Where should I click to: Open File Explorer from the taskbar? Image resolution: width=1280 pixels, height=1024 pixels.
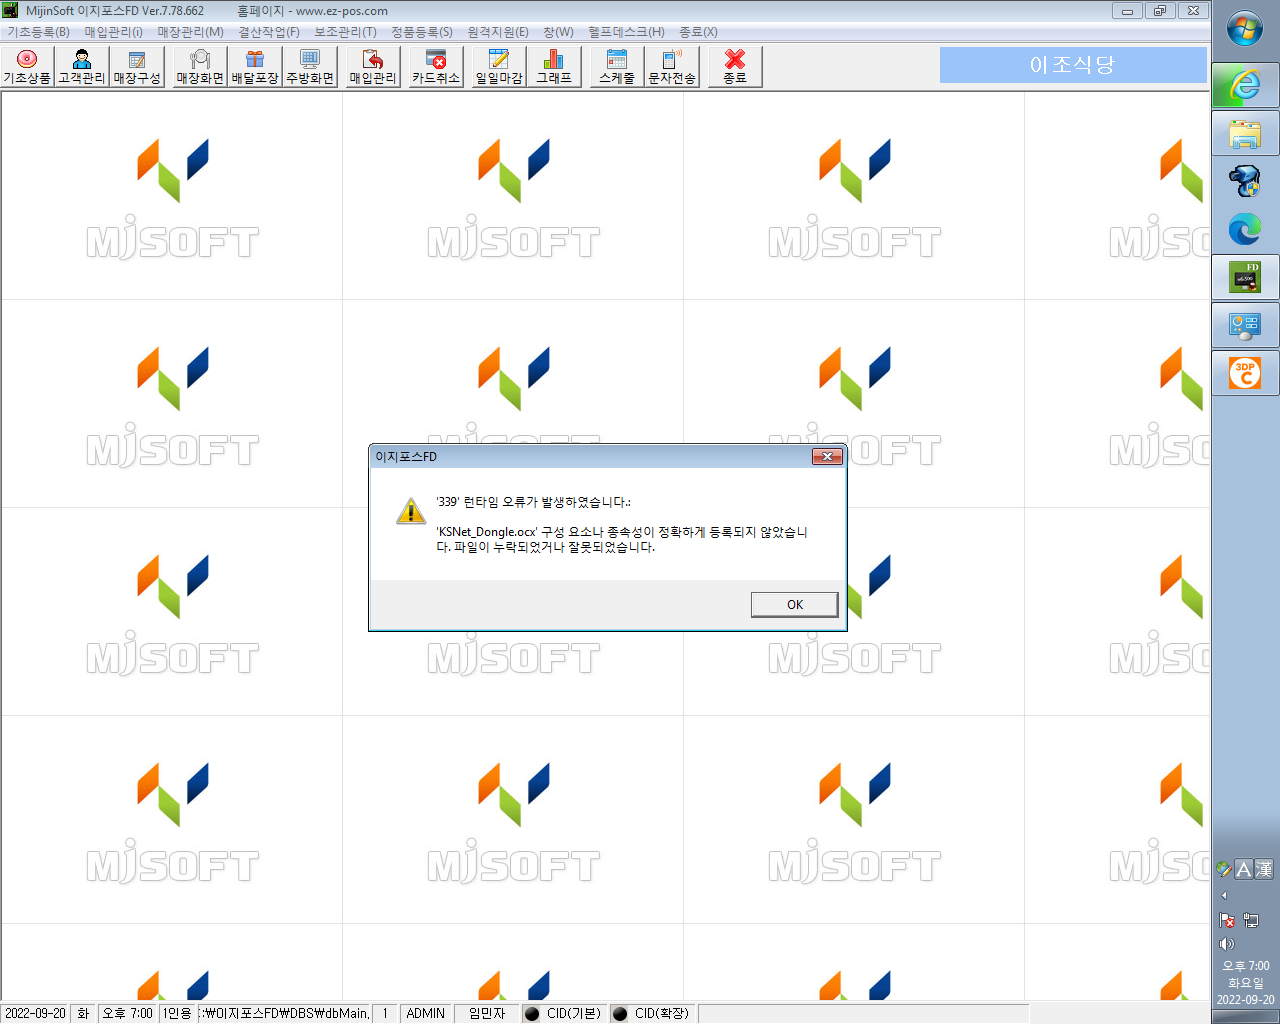click(x=1245, y=133)
